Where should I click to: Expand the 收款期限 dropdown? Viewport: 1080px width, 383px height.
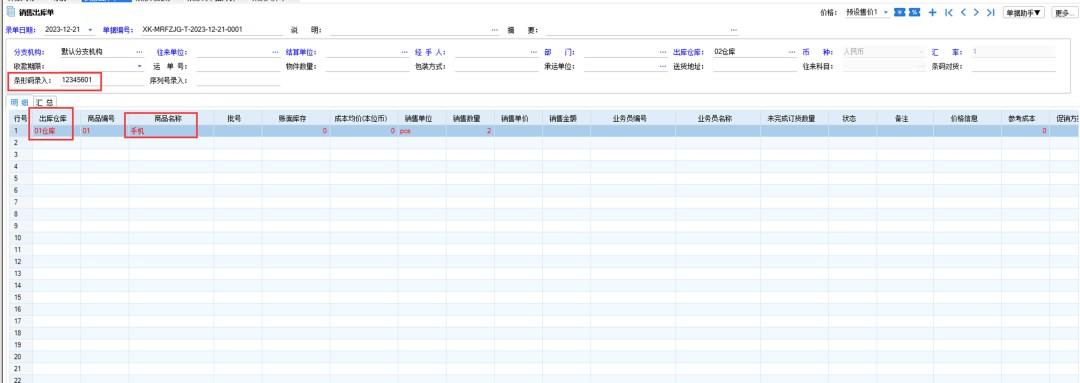click(x=140, y=67)
